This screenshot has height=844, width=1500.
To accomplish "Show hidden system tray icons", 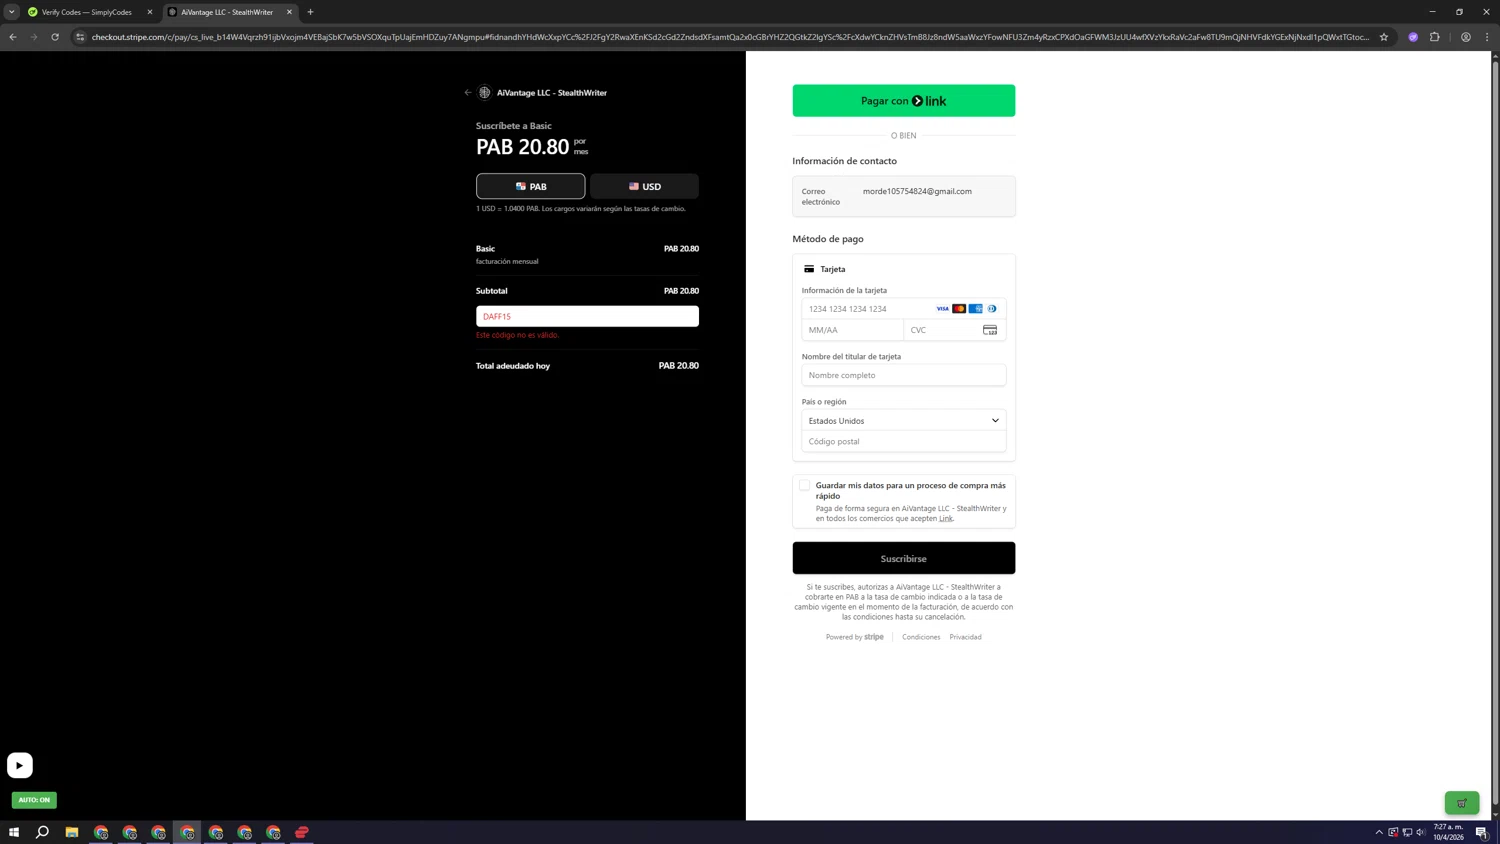I will click(1379, 832).
